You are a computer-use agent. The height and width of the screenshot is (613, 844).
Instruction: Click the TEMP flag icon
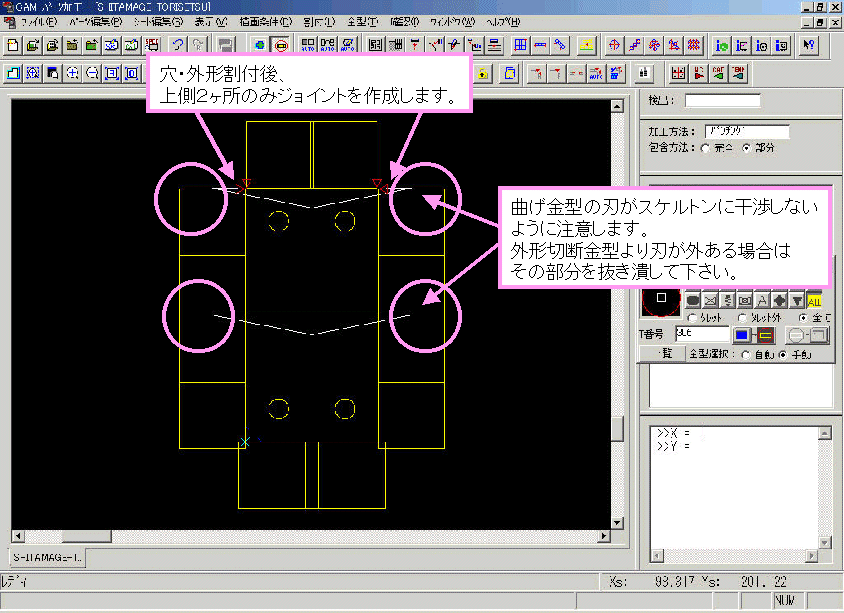738,73
